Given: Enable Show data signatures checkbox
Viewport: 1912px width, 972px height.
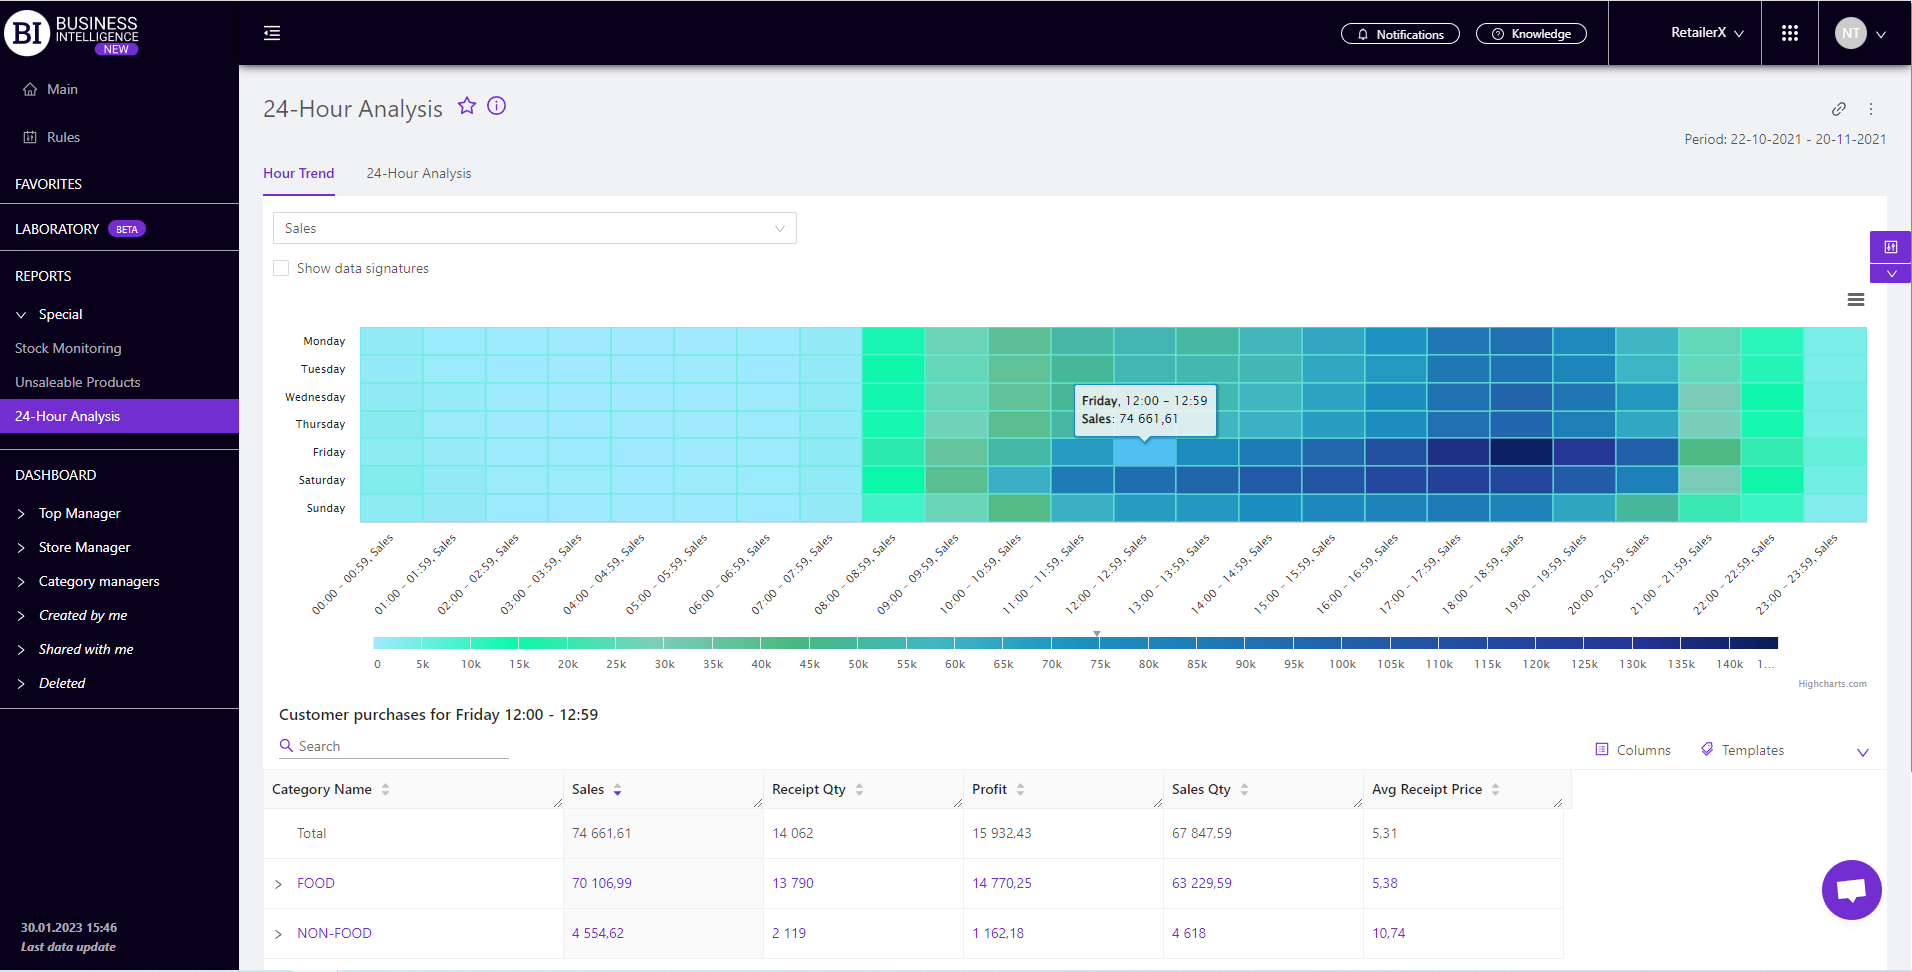Looking at the screenshot, I should tap(282, 268).
